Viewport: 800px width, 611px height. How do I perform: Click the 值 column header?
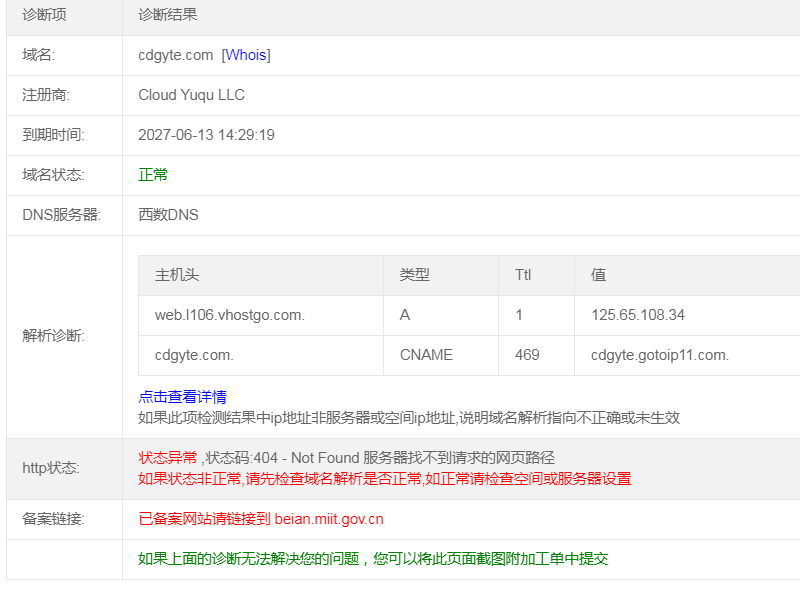point(598,275)
